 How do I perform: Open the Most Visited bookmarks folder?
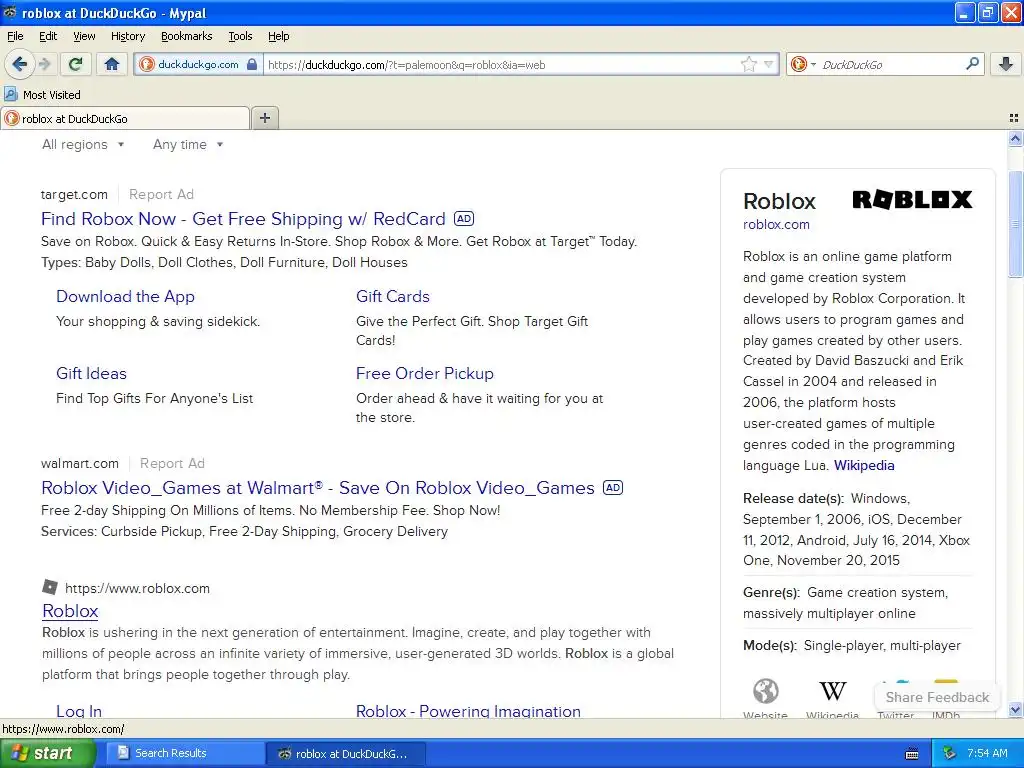[43, 95]
